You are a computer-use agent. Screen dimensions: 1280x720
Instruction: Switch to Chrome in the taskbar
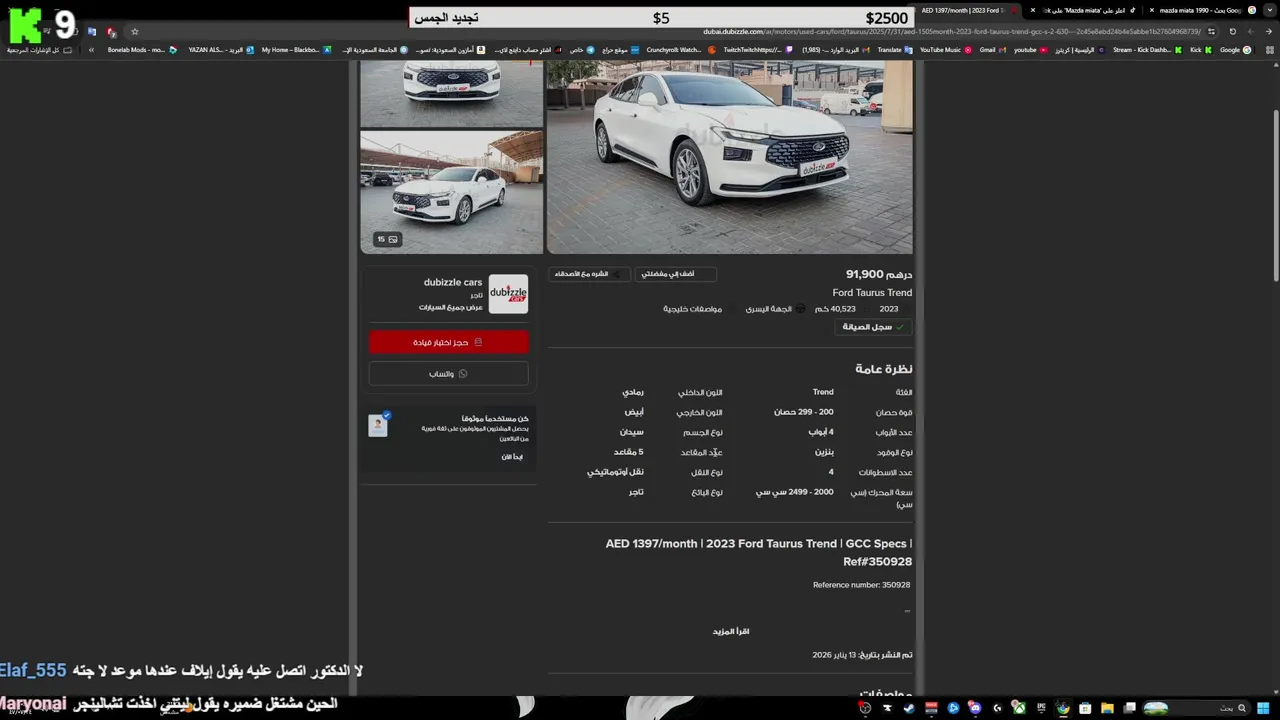tap(1063, 708)
